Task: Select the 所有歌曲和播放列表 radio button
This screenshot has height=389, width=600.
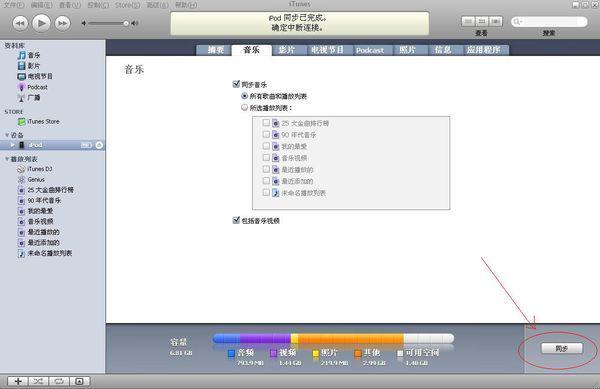Action: pos(245,96)
